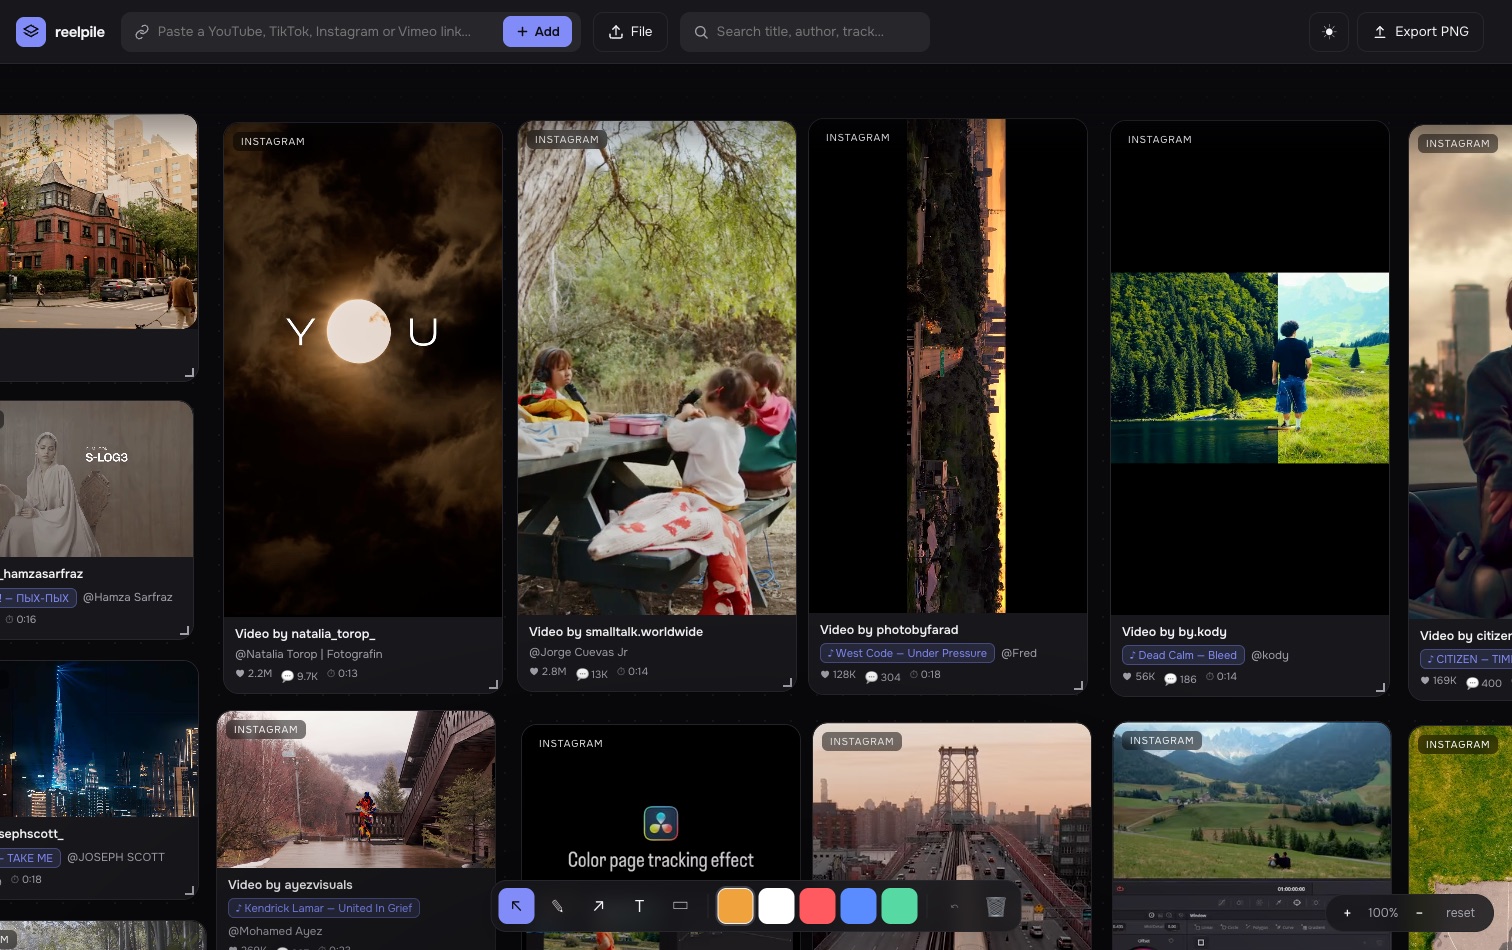1512x950 pixels.
Task: Zoom in with the plus button
Action: point(1347,913)
